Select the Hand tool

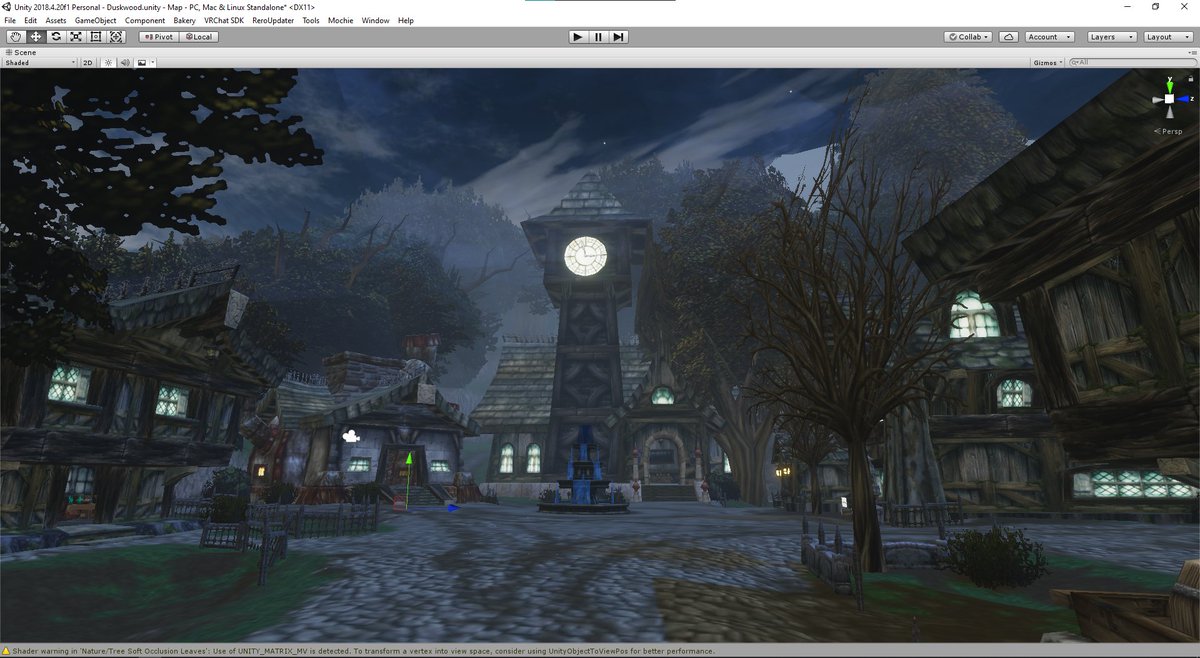point(14,36)
